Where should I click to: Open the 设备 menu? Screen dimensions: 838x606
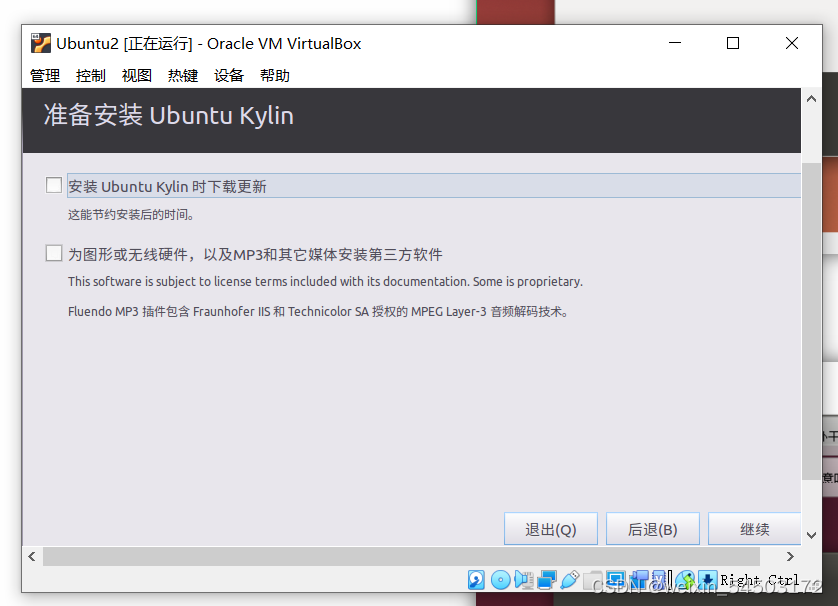pyautogui.click(x=228, y=75)
